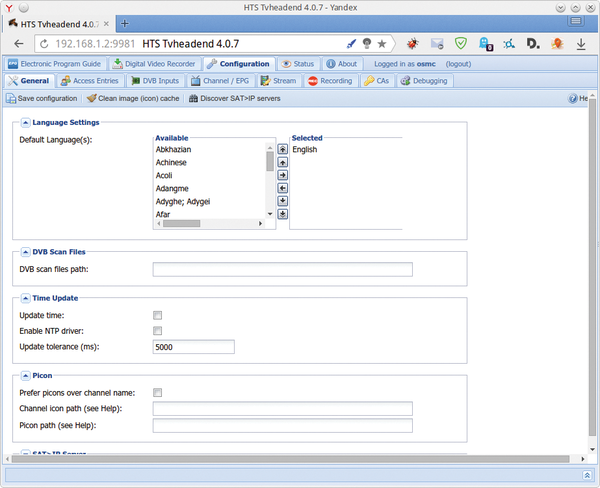Switch to Digital Video Recorder tab
Image resolution: width=600 pixels, height=488 pixels.
click(154, 64)
